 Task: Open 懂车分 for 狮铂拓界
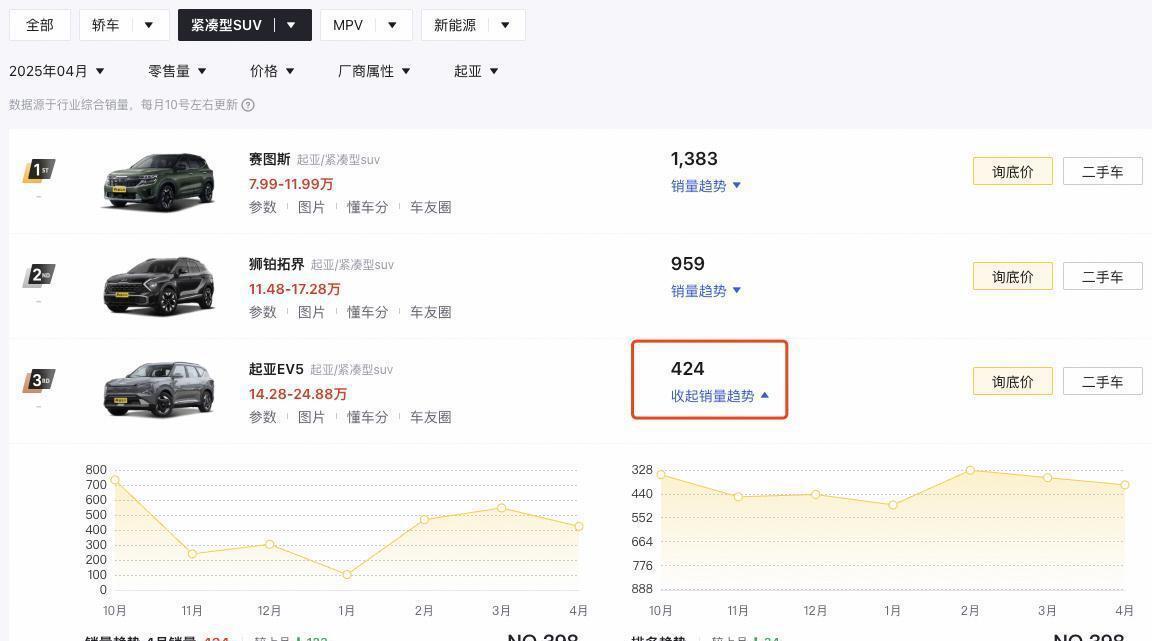[367, 312]
